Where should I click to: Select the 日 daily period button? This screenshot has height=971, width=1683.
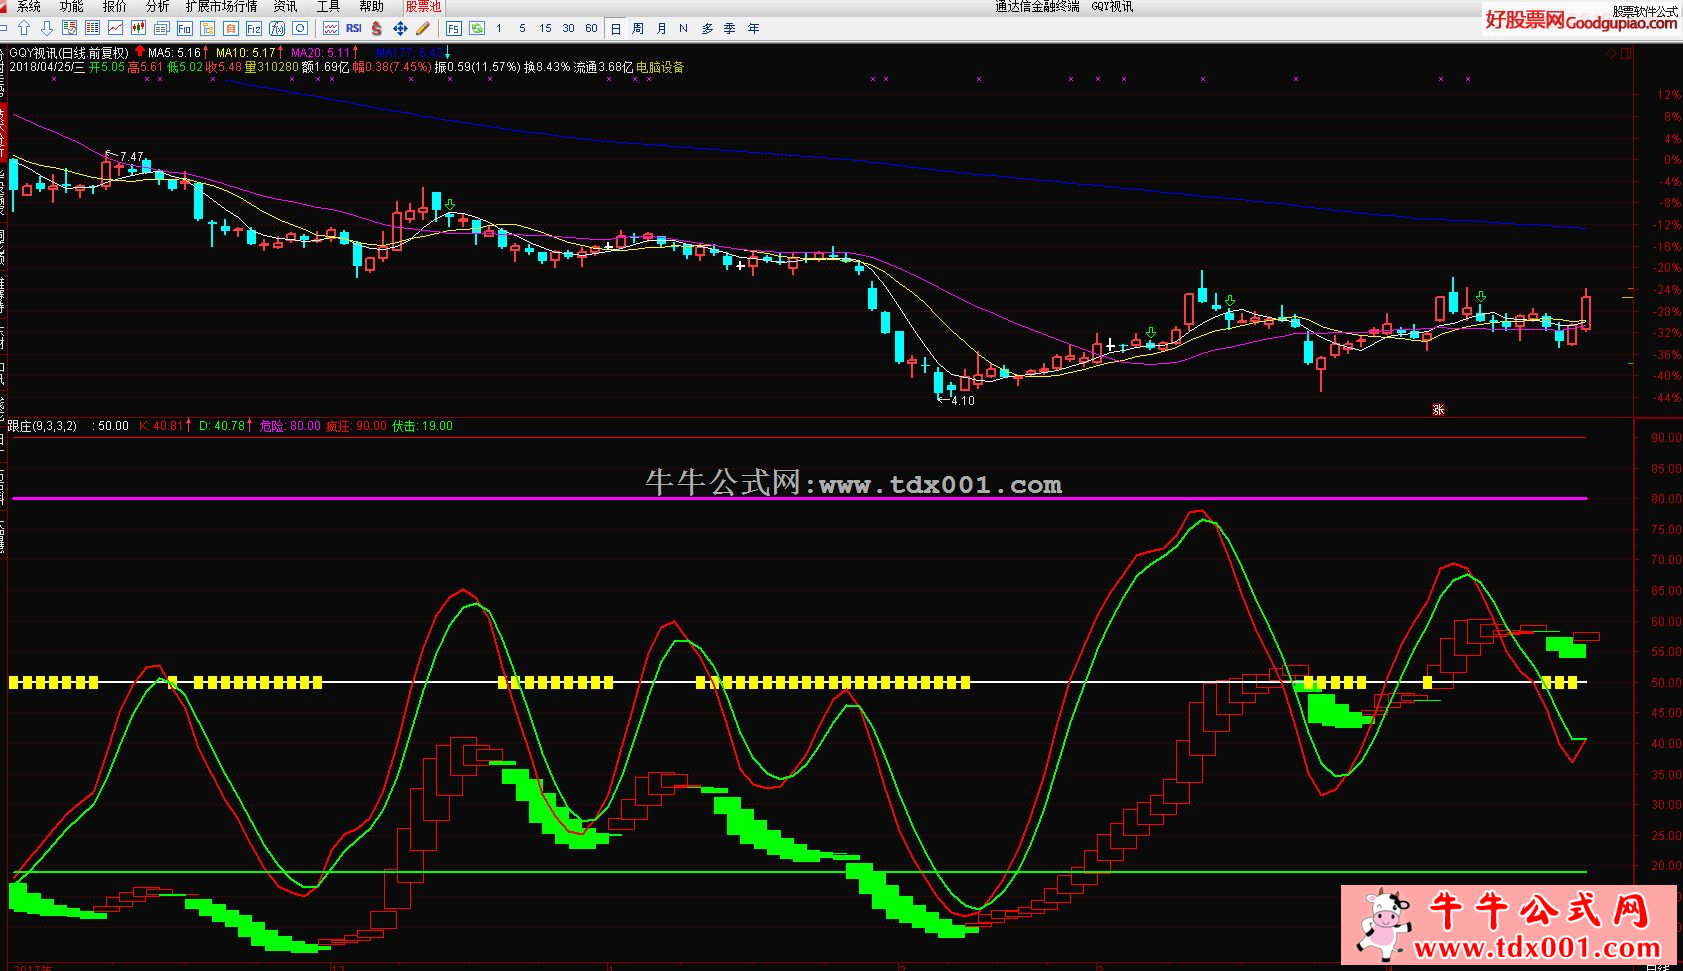(x=616, y=28)
